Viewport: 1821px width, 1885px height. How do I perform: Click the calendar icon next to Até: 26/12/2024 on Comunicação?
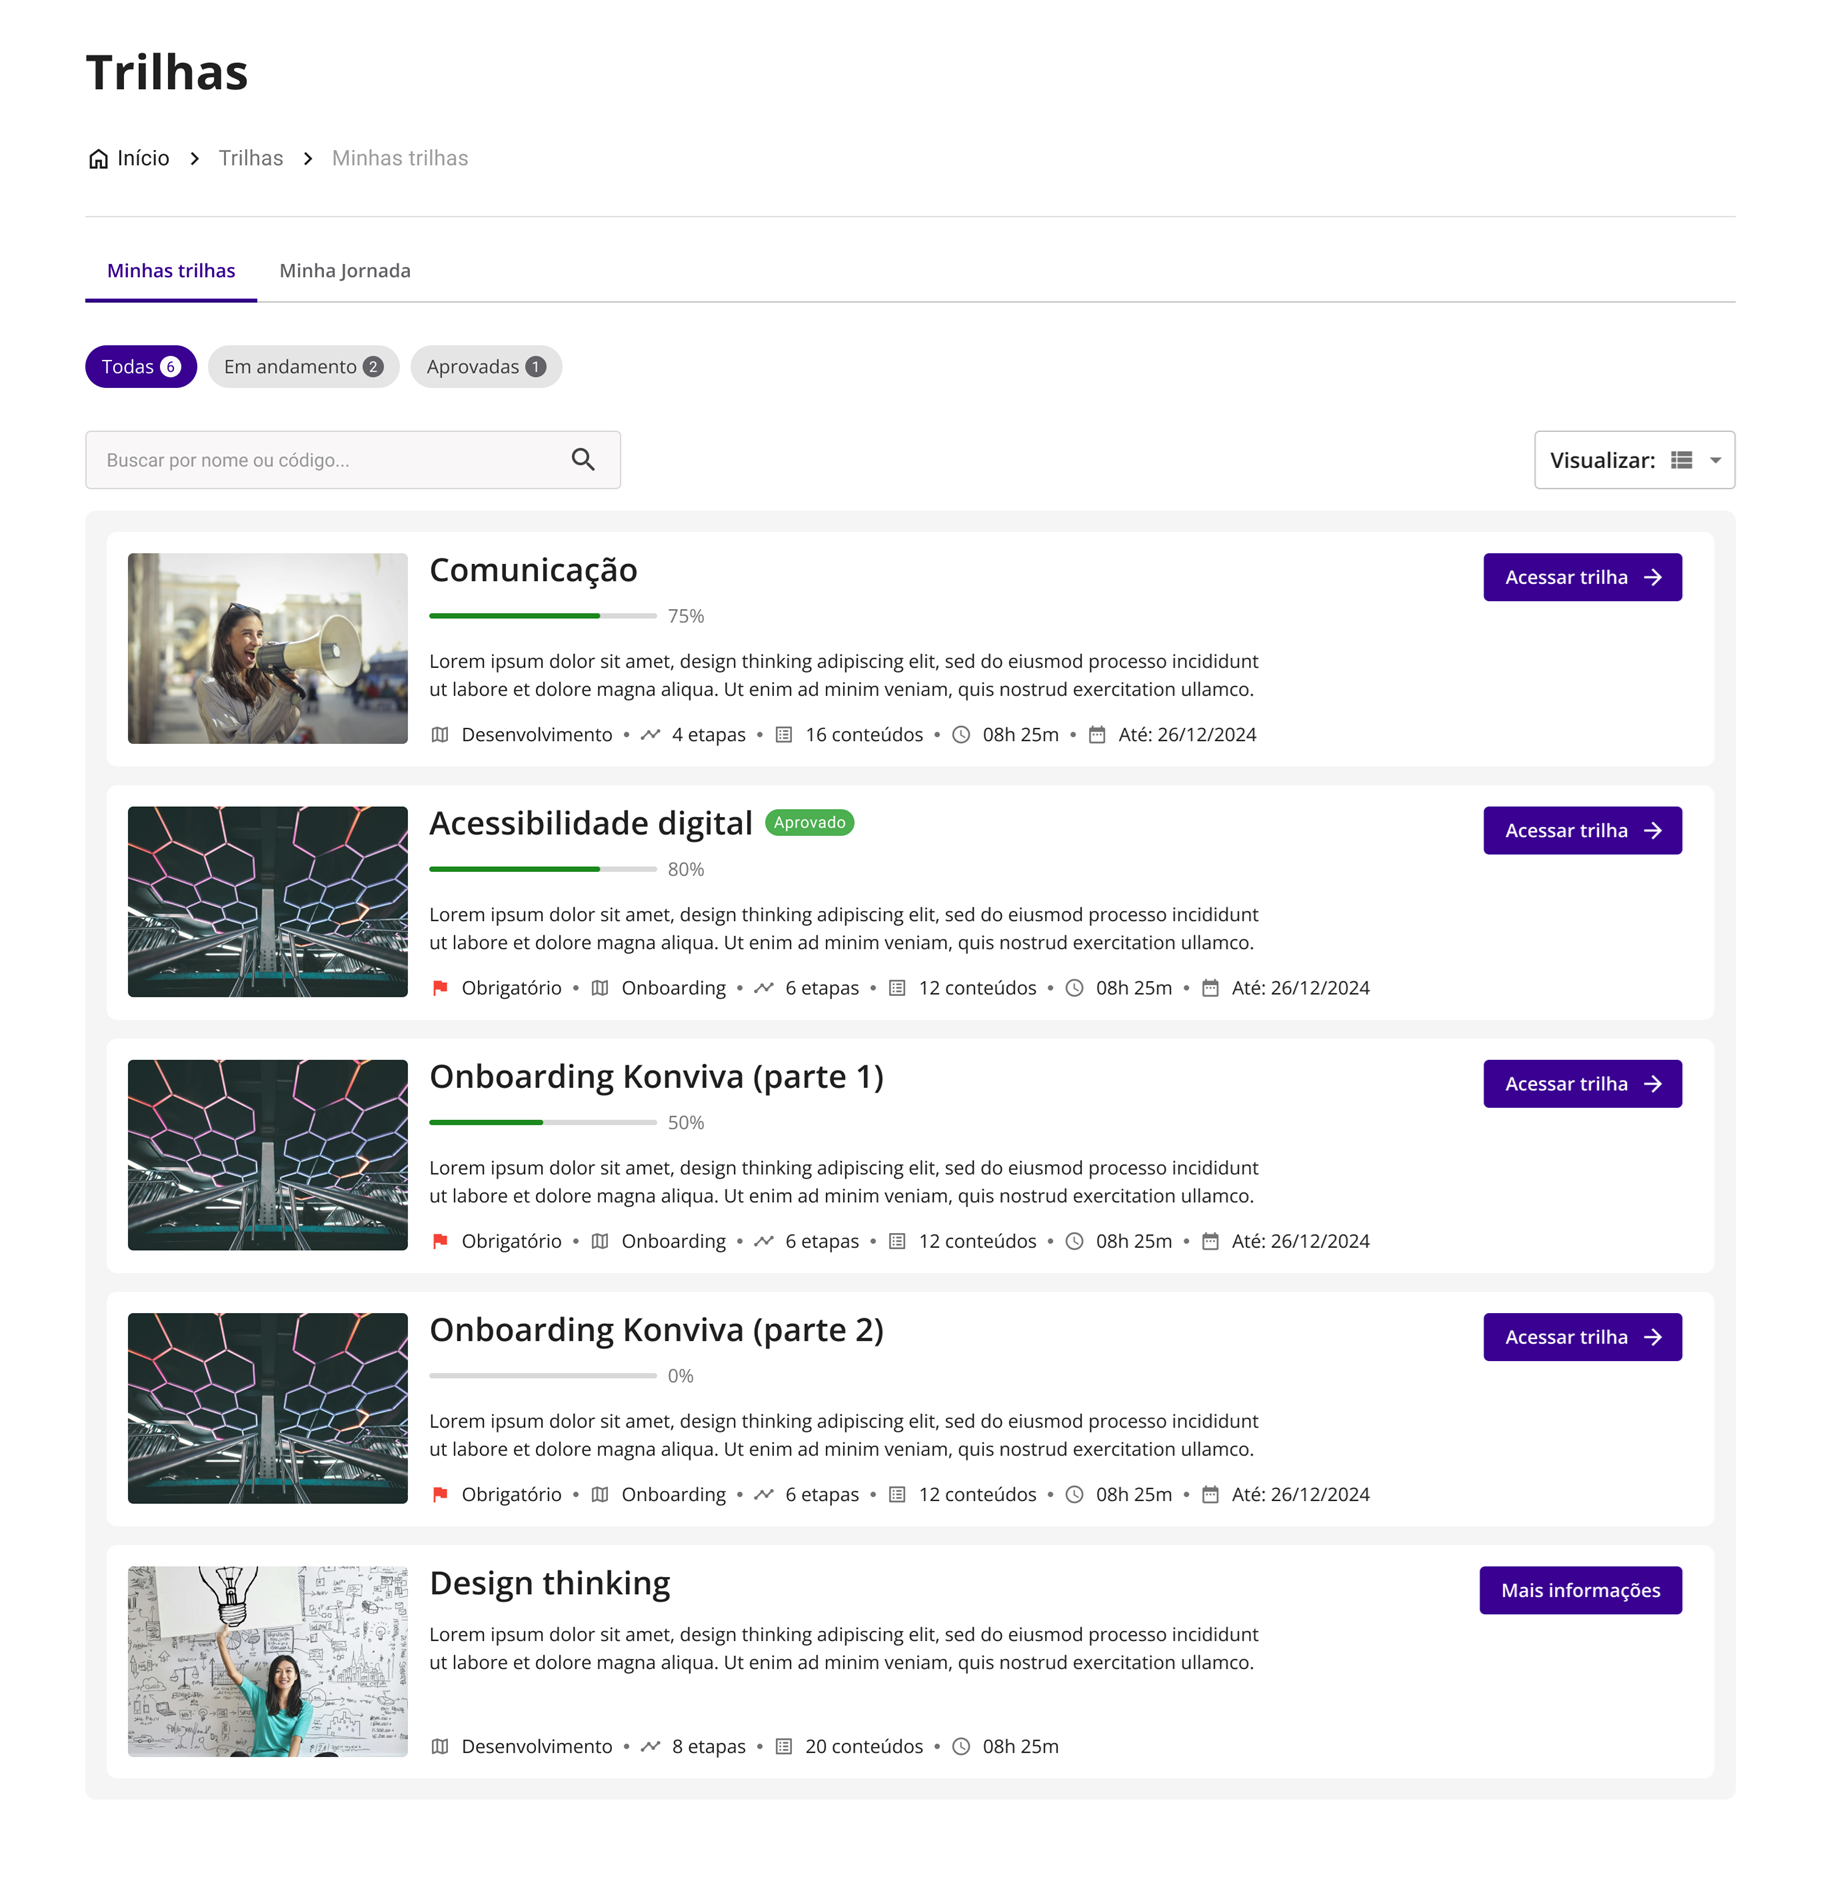(1097, 734)
